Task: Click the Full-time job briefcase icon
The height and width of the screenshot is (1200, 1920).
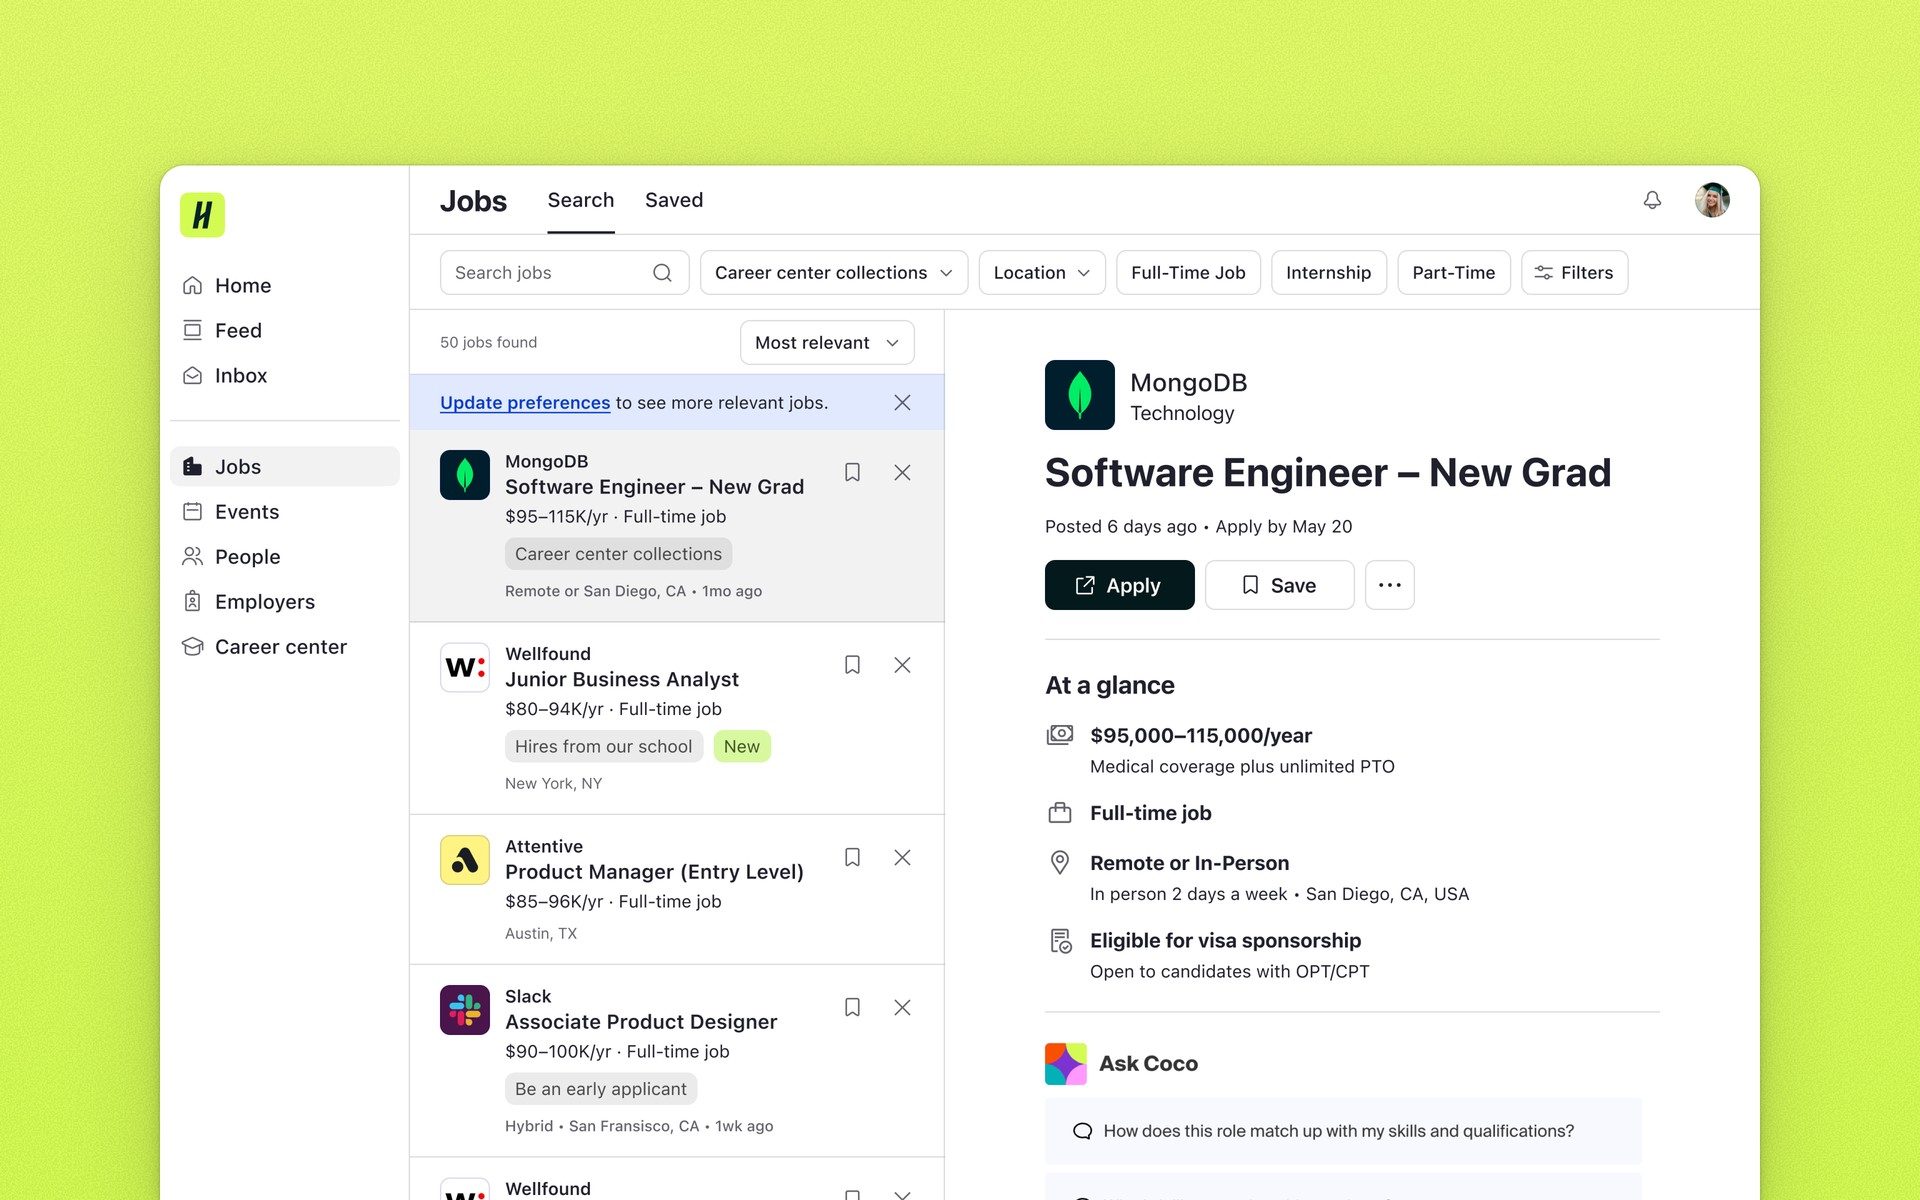Action: pyautogui.click(x=1060, y=813)
